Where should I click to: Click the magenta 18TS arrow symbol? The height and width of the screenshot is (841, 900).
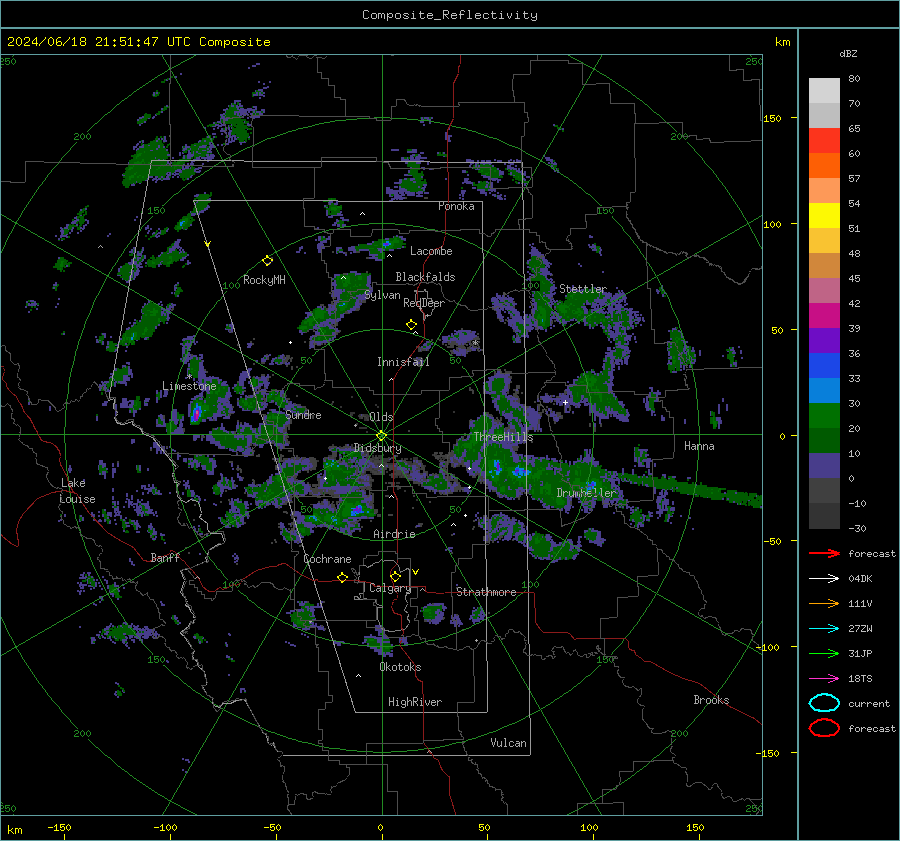point(824,679)
